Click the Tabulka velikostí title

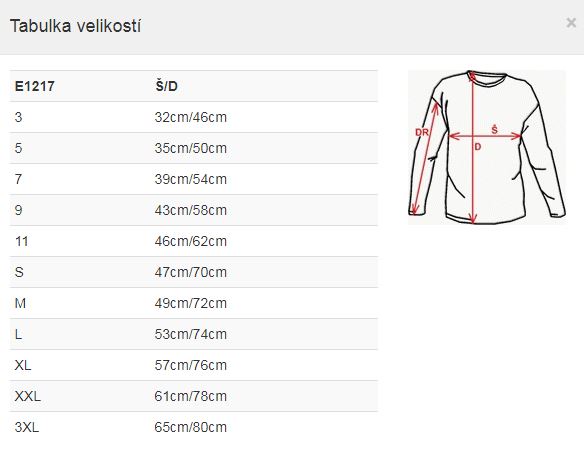tap(76, 26)
